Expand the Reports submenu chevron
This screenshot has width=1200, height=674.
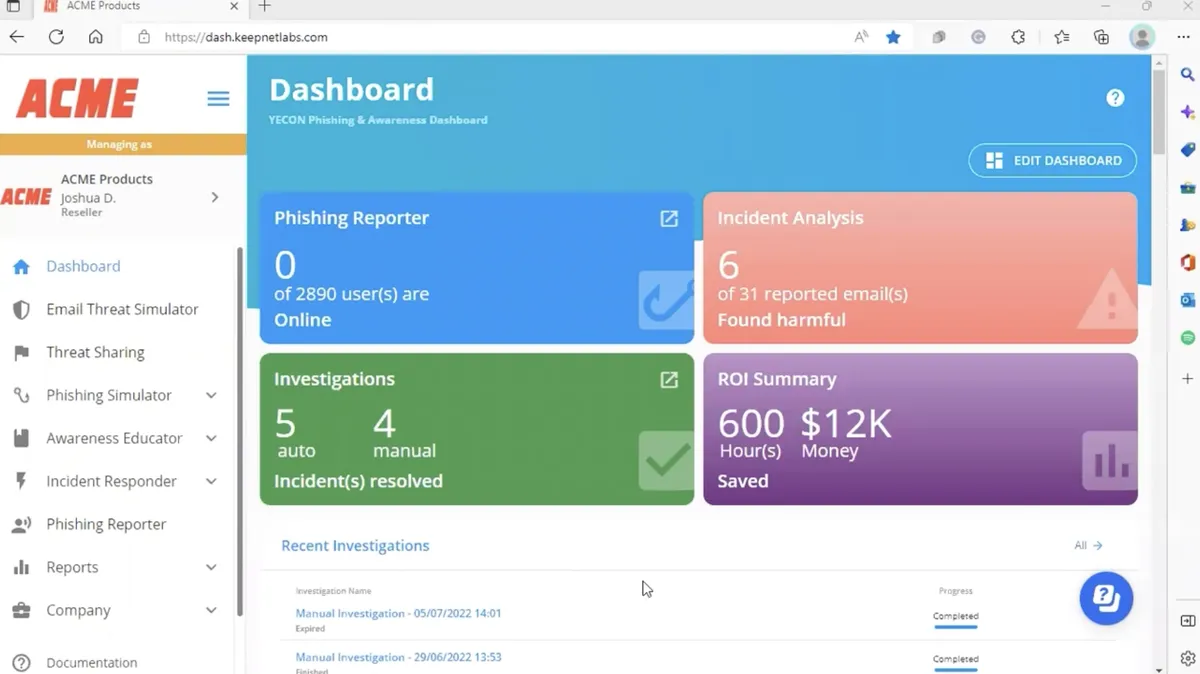click(211, 568)
